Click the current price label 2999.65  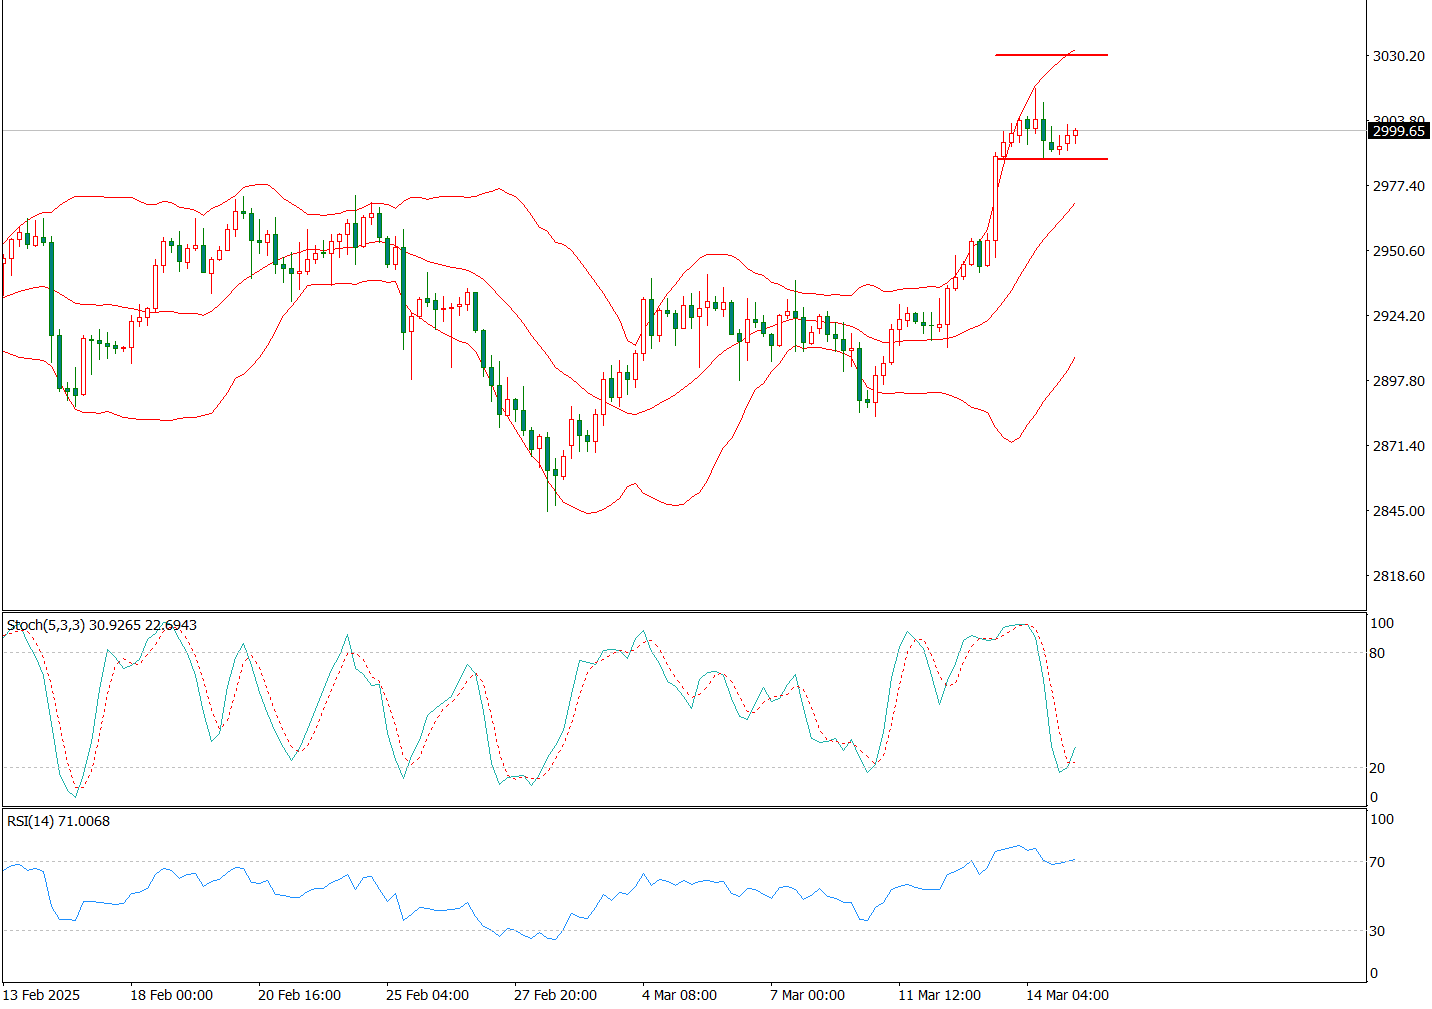(1398, 132)
